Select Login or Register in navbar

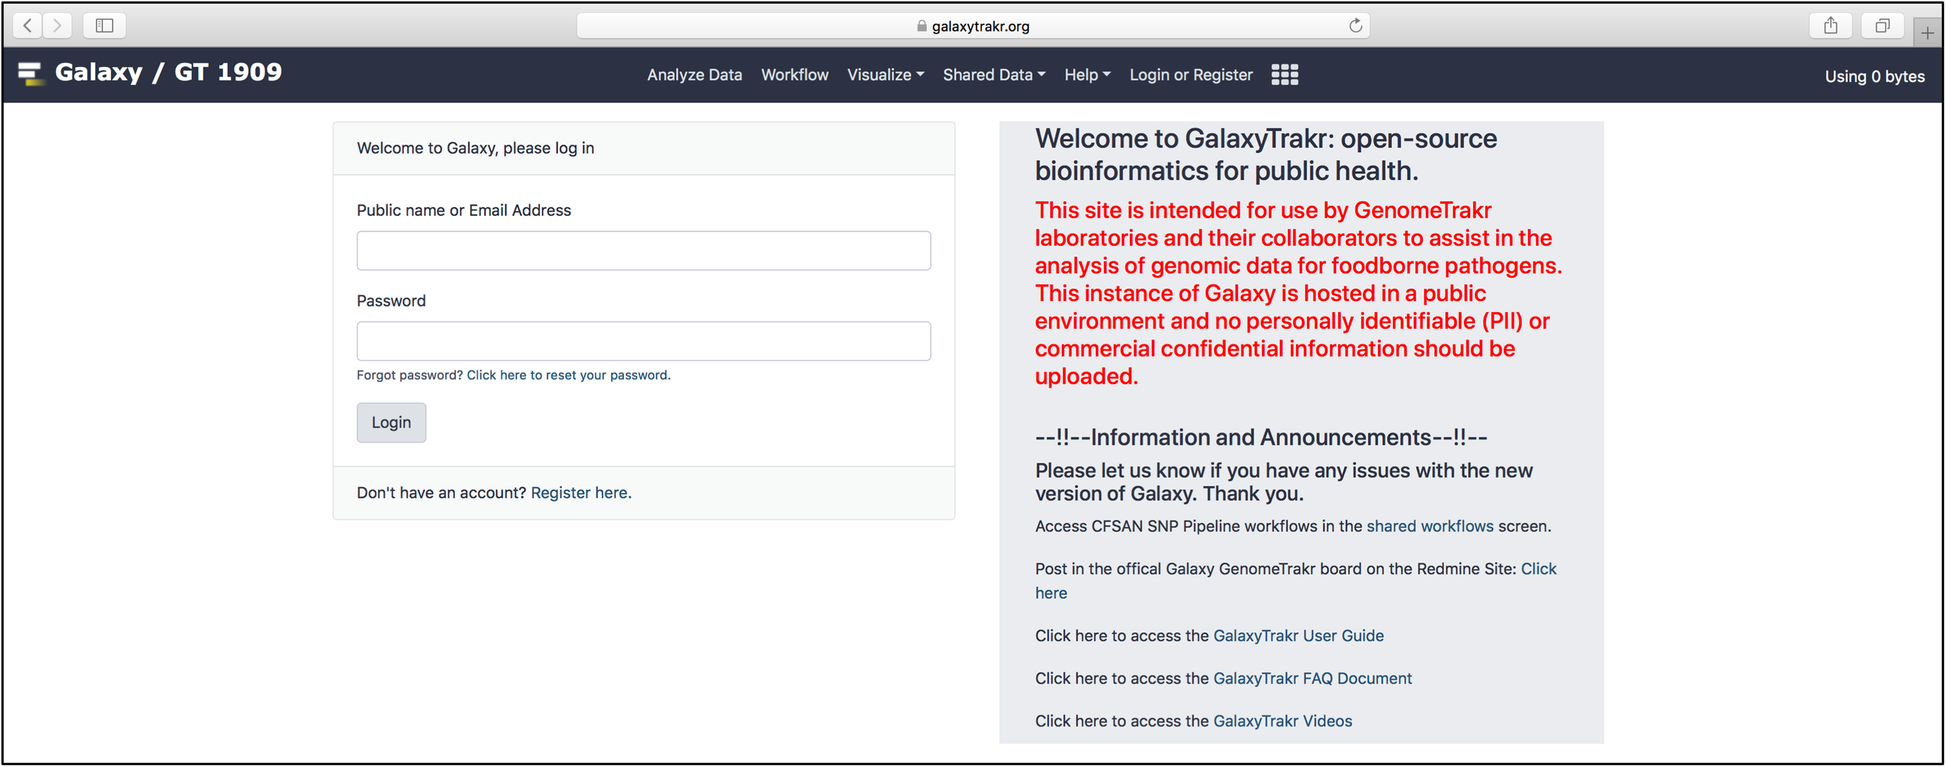(x=1190, y=75)
